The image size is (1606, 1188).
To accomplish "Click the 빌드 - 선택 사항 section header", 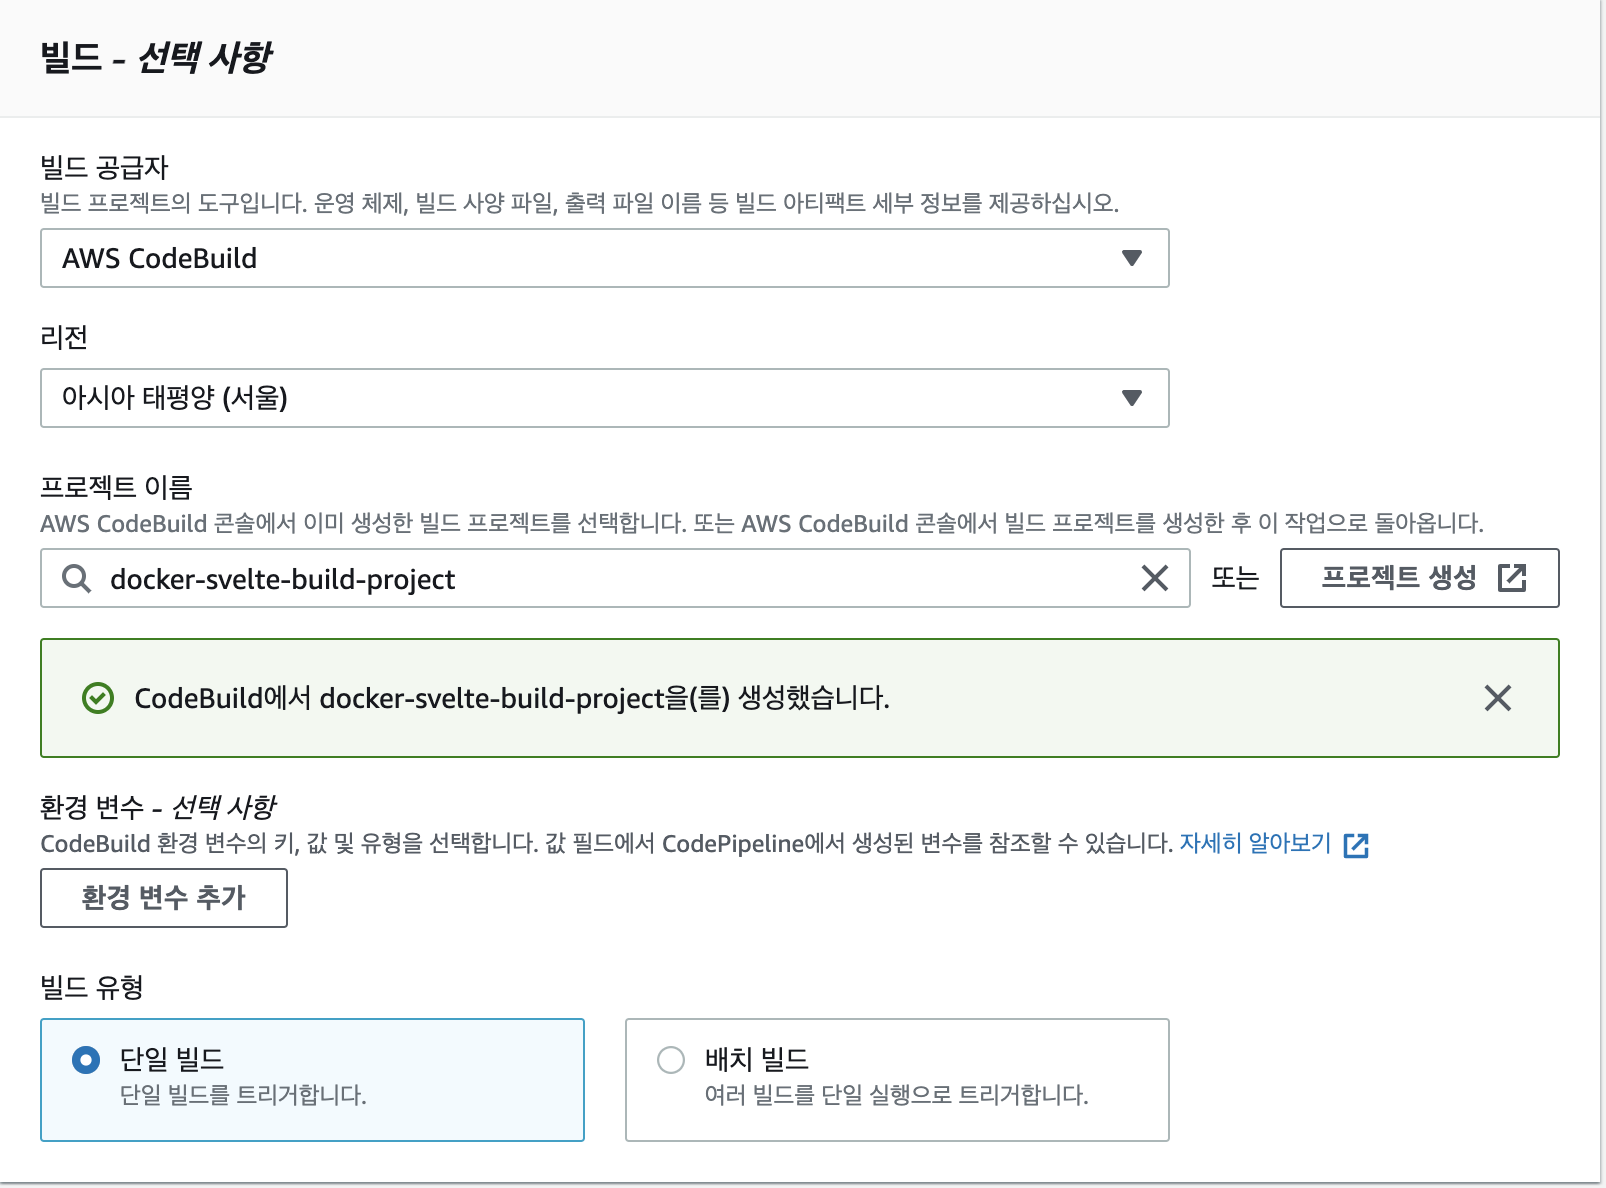I will click(x=156, y=57).
